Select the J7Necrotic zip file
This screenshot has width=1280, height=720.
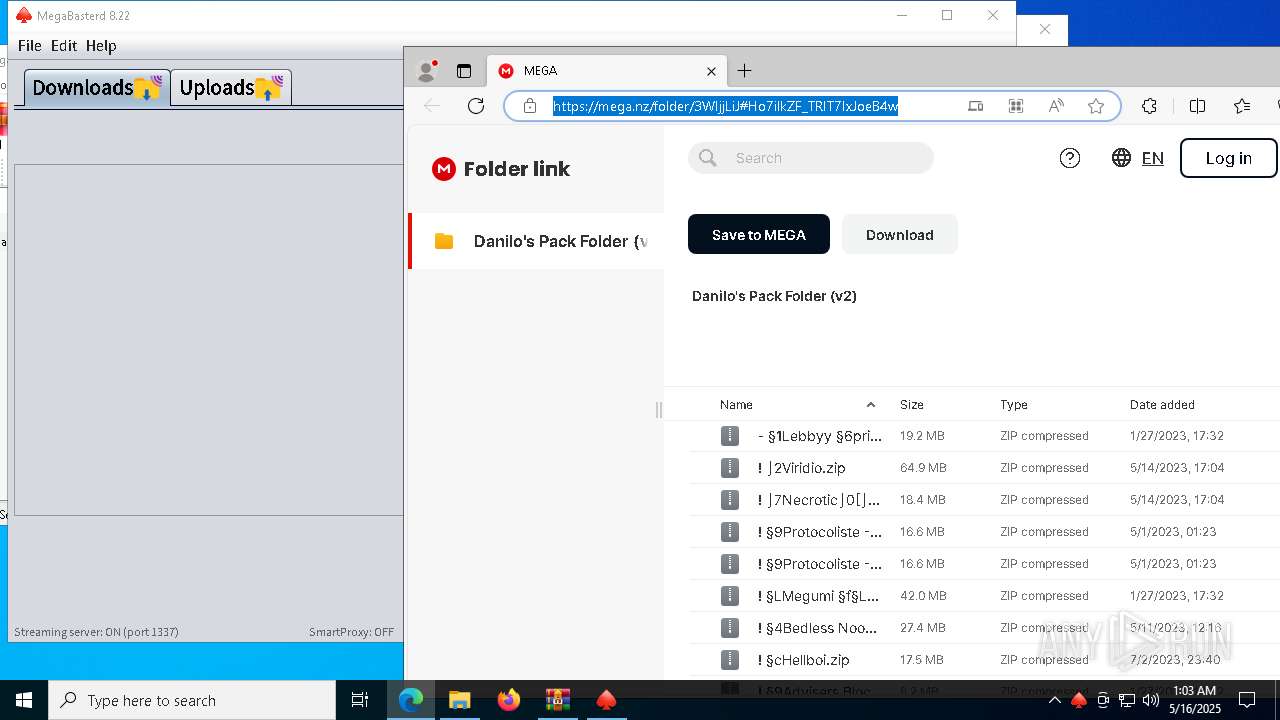pos(984,500)
